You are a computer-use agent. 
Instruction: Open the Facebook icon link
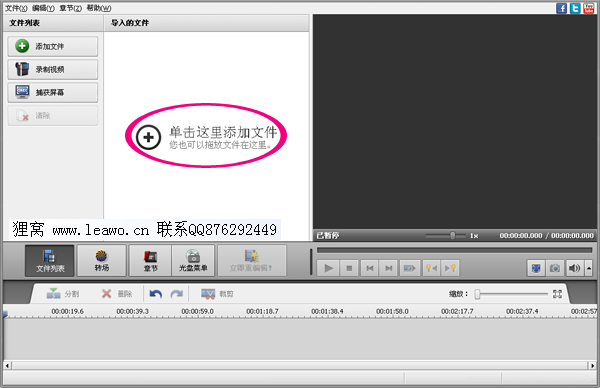[x=562, y=8]
